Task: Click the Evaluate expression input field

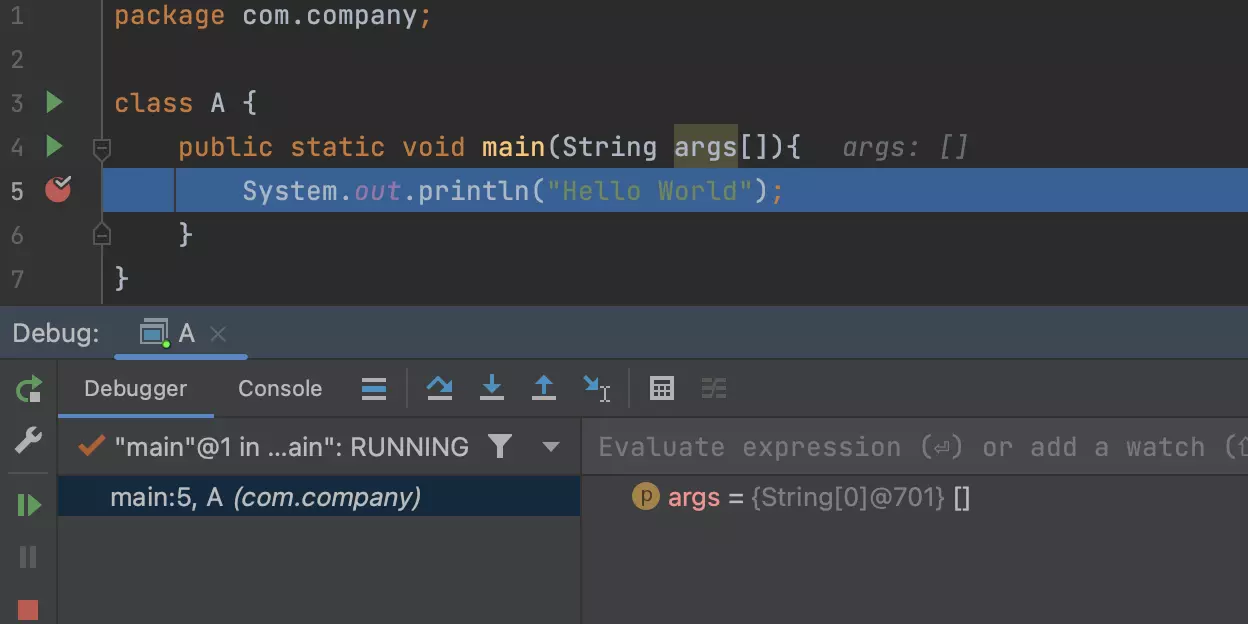Action: click(915, 447)
